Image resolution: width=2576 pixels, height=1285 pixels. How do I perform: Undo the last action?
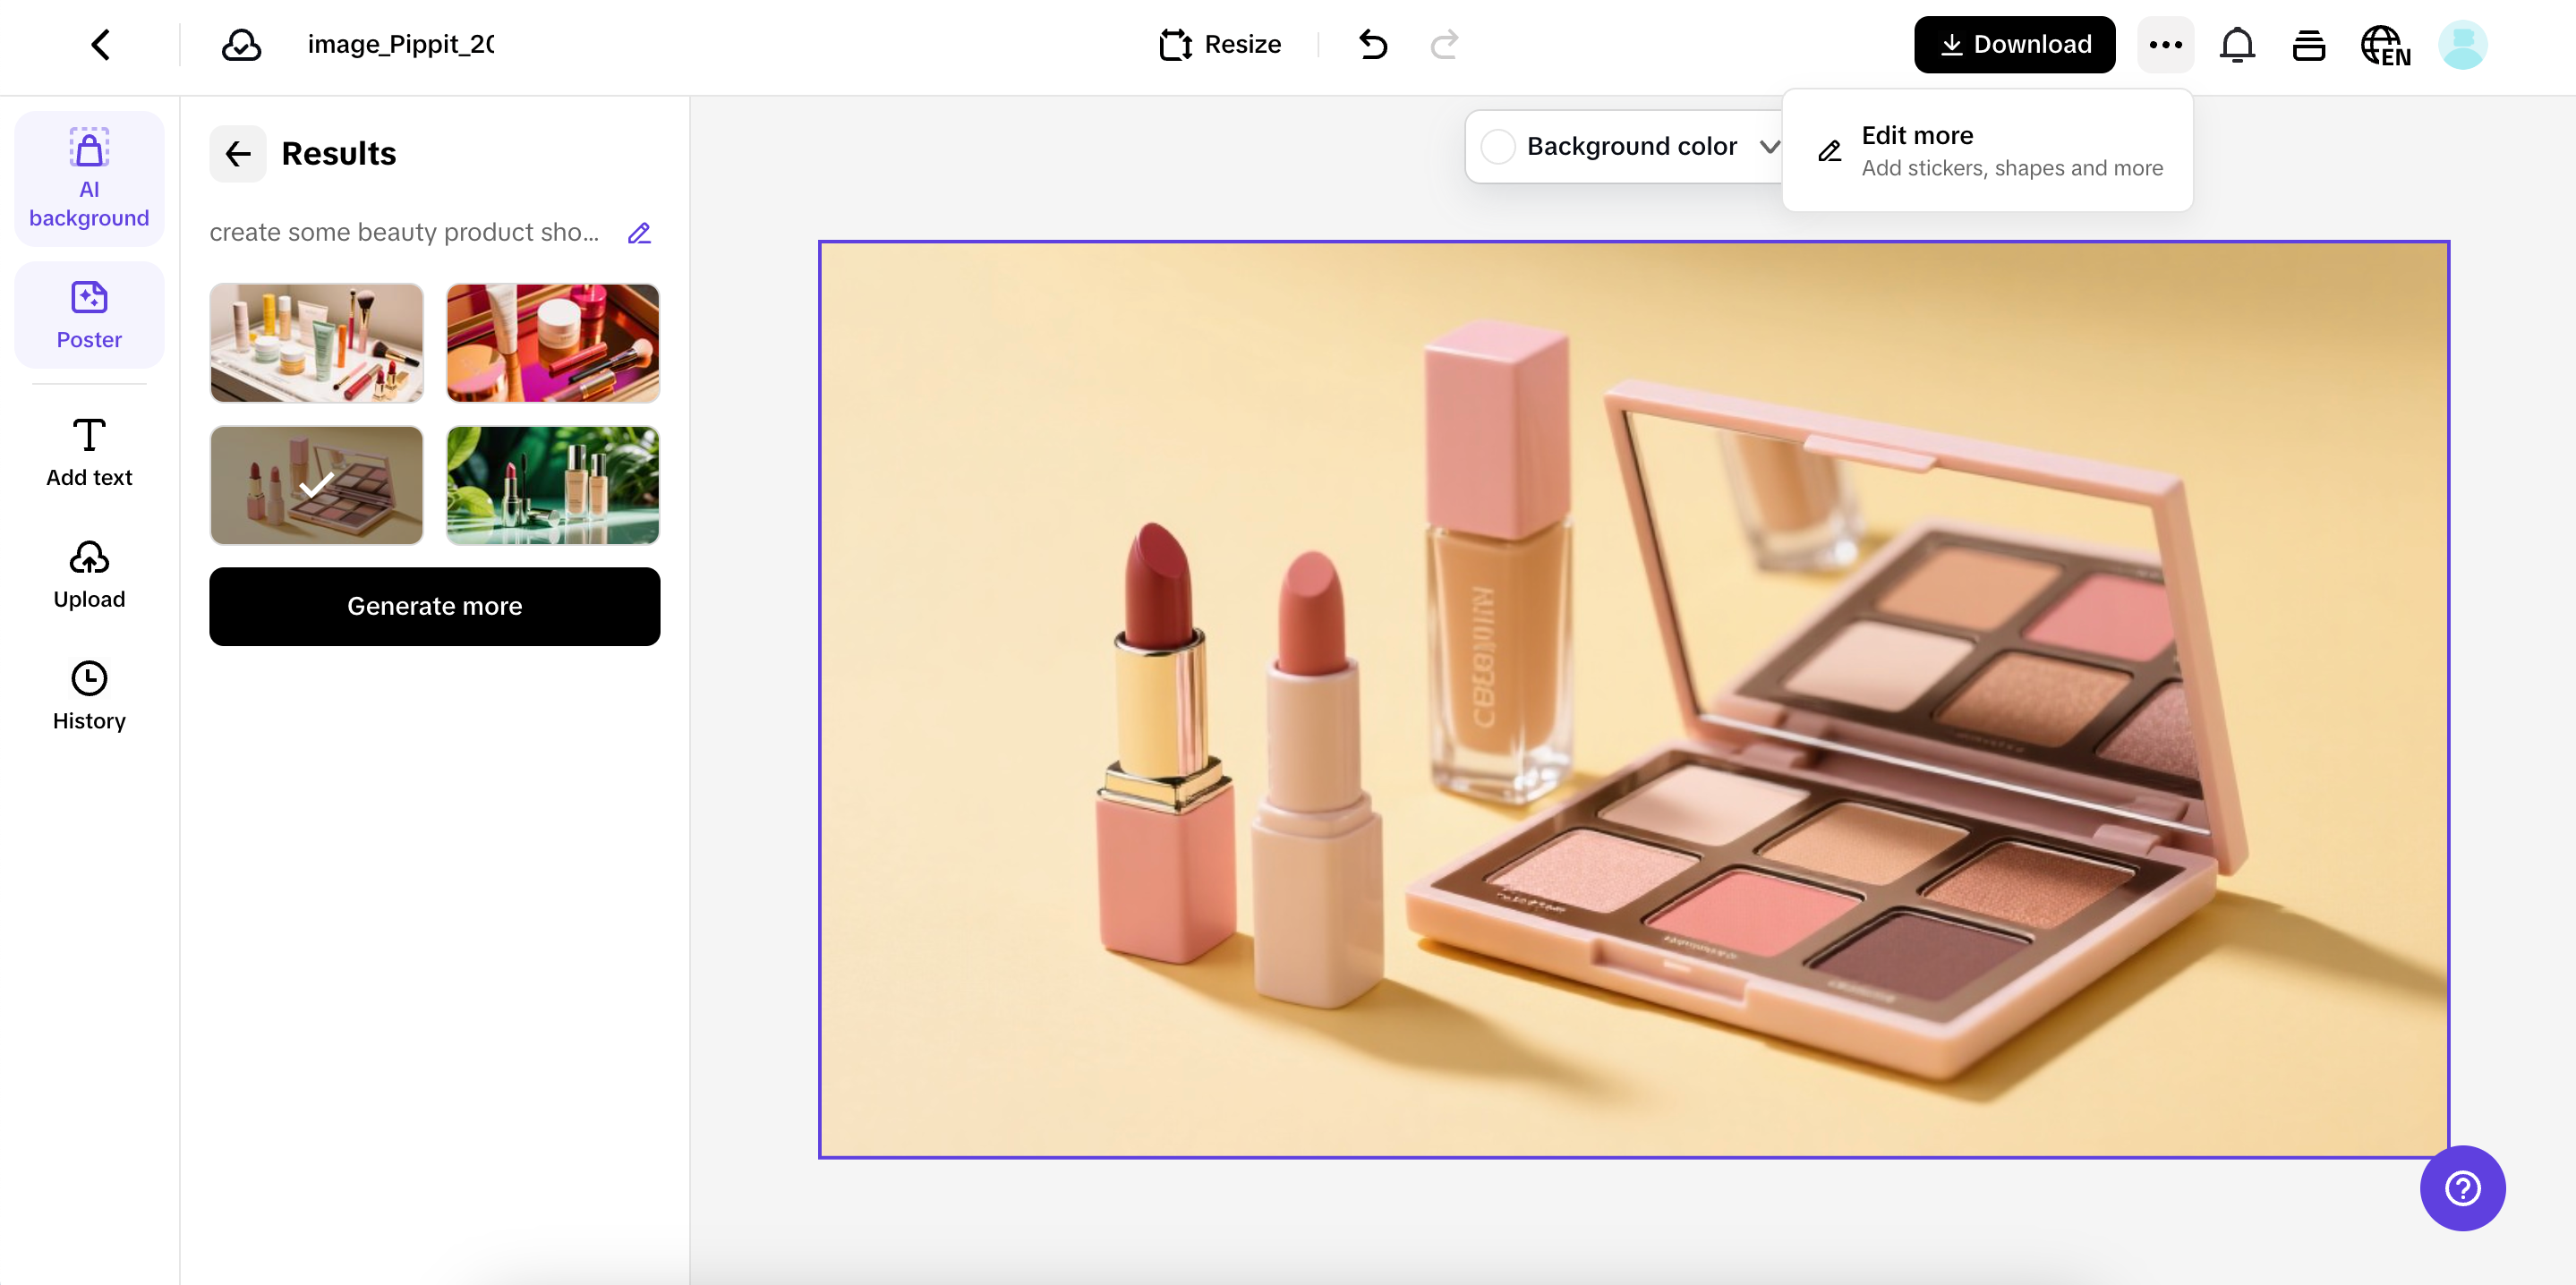point(1373,44)
